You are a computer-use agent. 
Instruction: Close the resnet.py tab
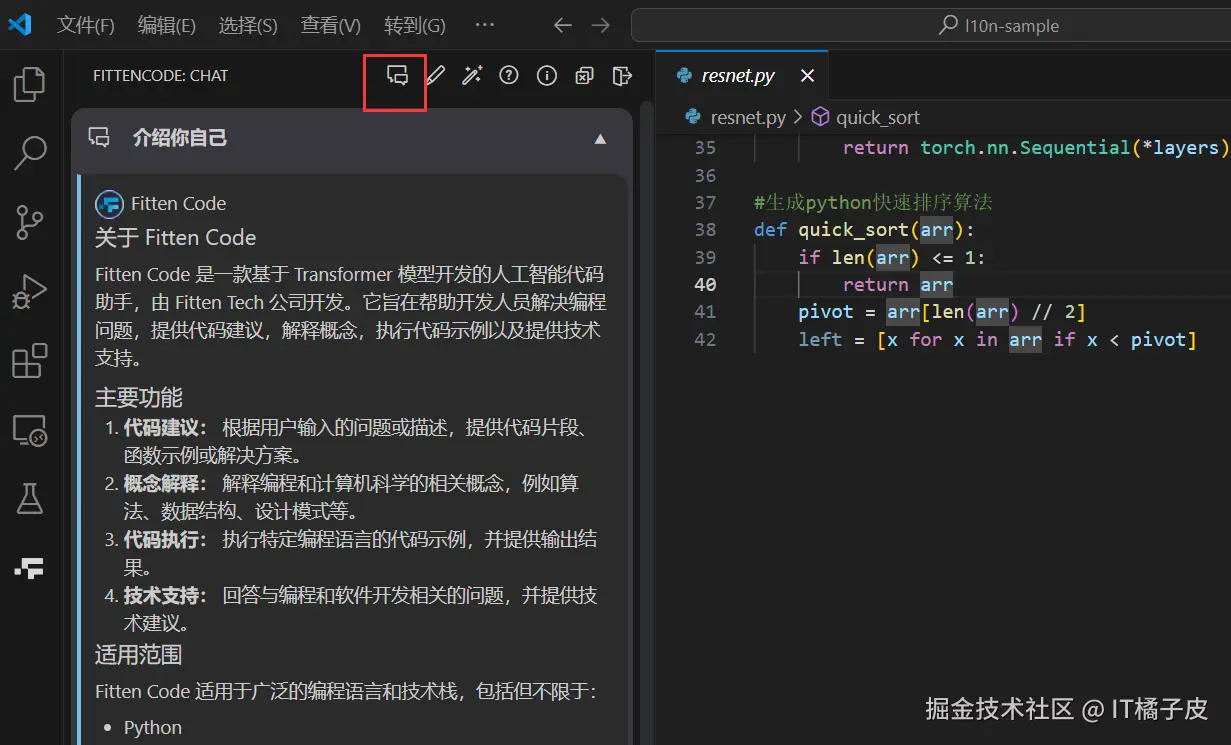[x=807, y=76]
